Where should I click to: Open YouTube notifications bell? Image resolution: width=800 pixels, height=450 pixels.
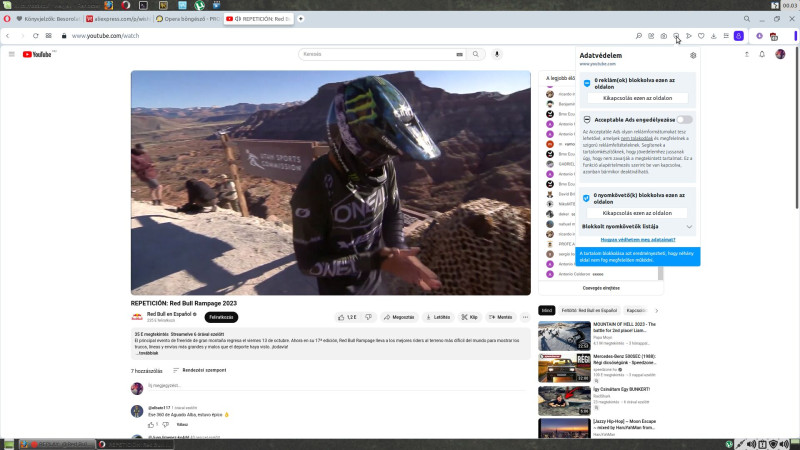(x=762, y=54)
